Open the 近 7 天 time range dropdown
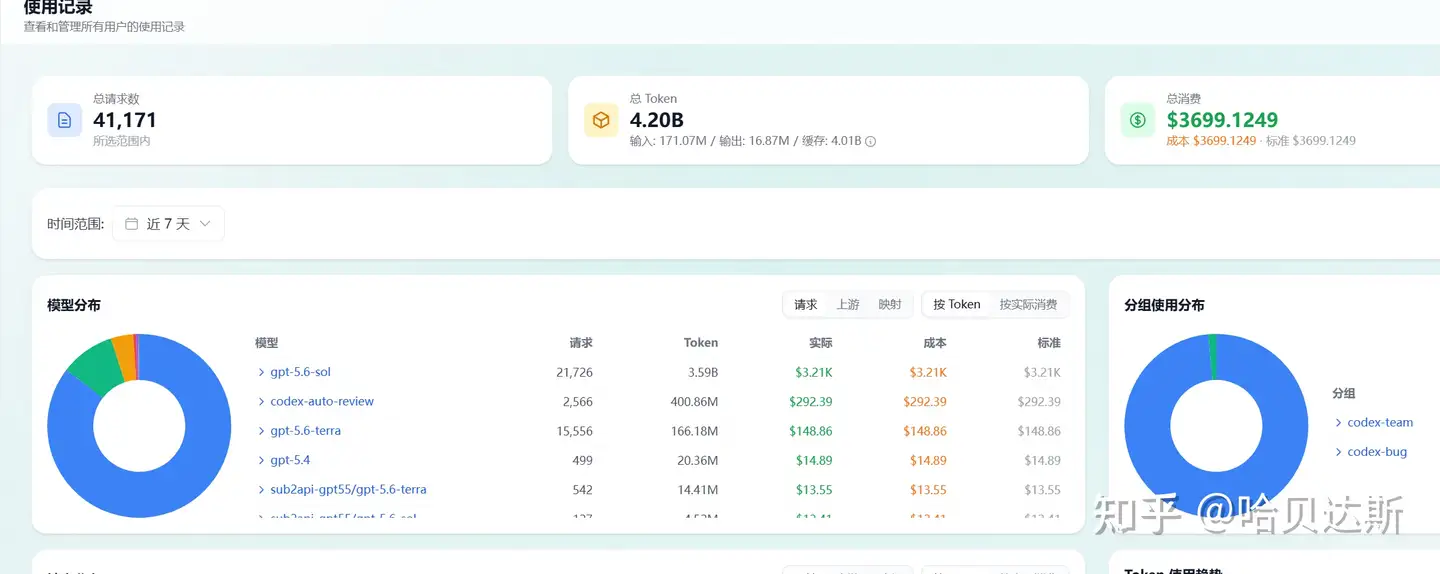The width and height of the screenshot is (1440, 574). (x=168, y=224)
